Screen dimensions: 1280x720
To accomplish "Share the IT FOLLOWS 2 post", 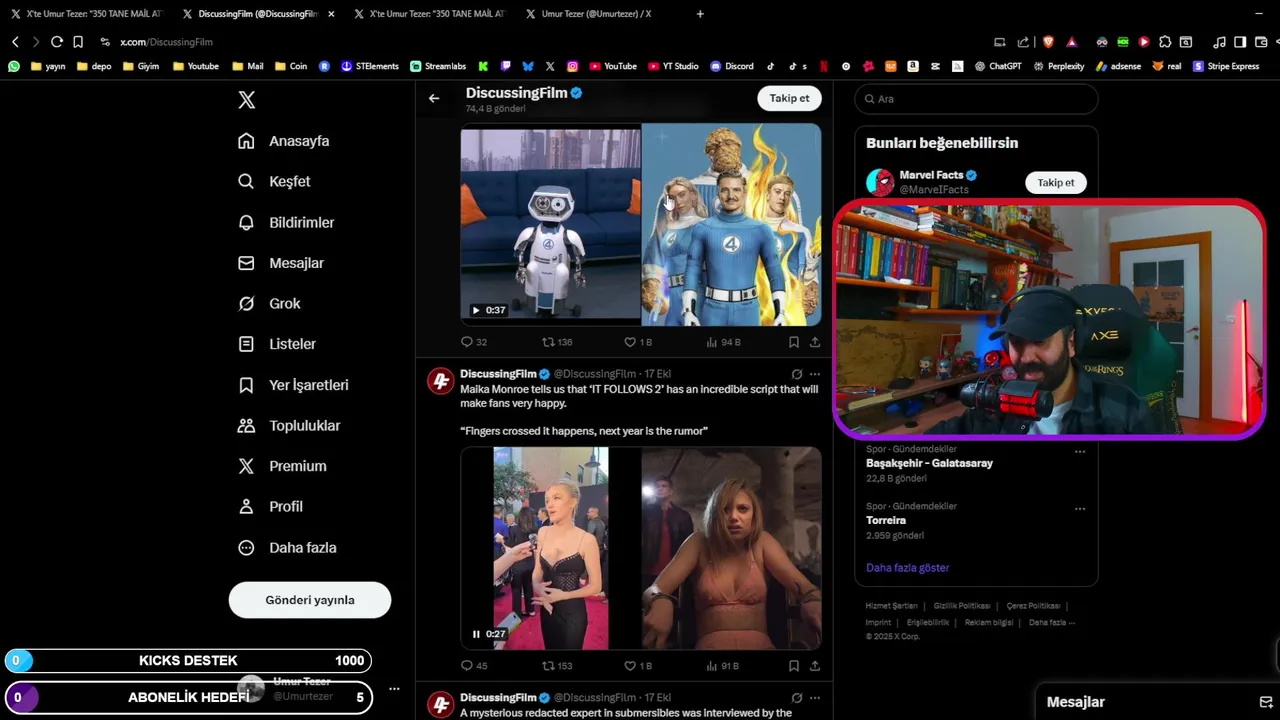I will tap(815, 666).
